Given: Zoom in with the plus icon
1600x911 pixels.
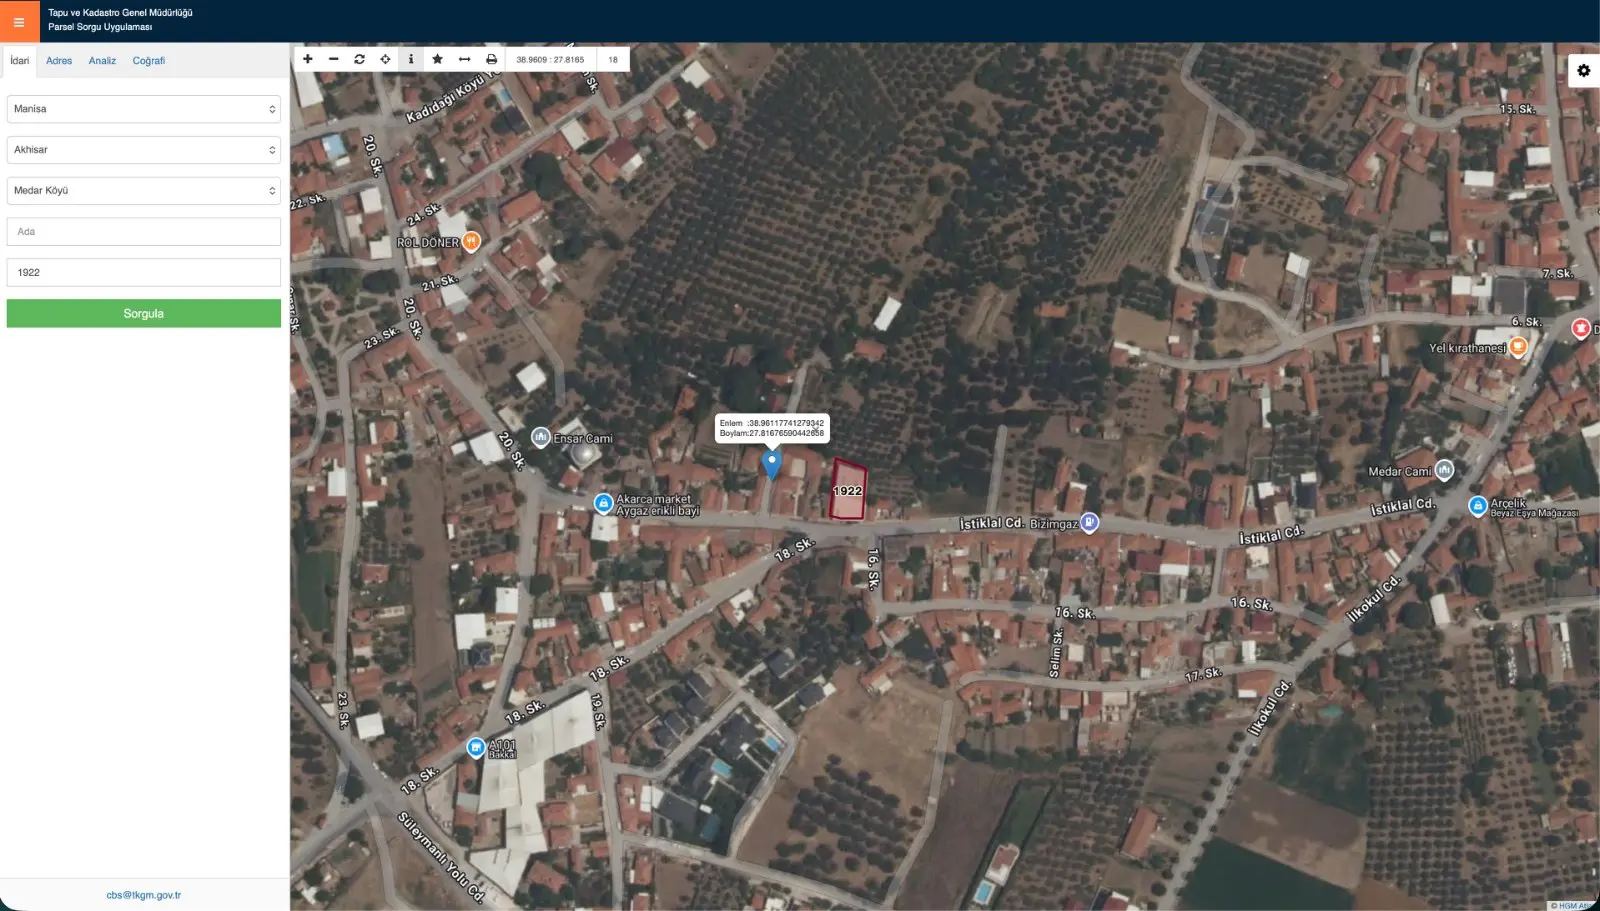Looking at the screenshot, I should 308,59.
